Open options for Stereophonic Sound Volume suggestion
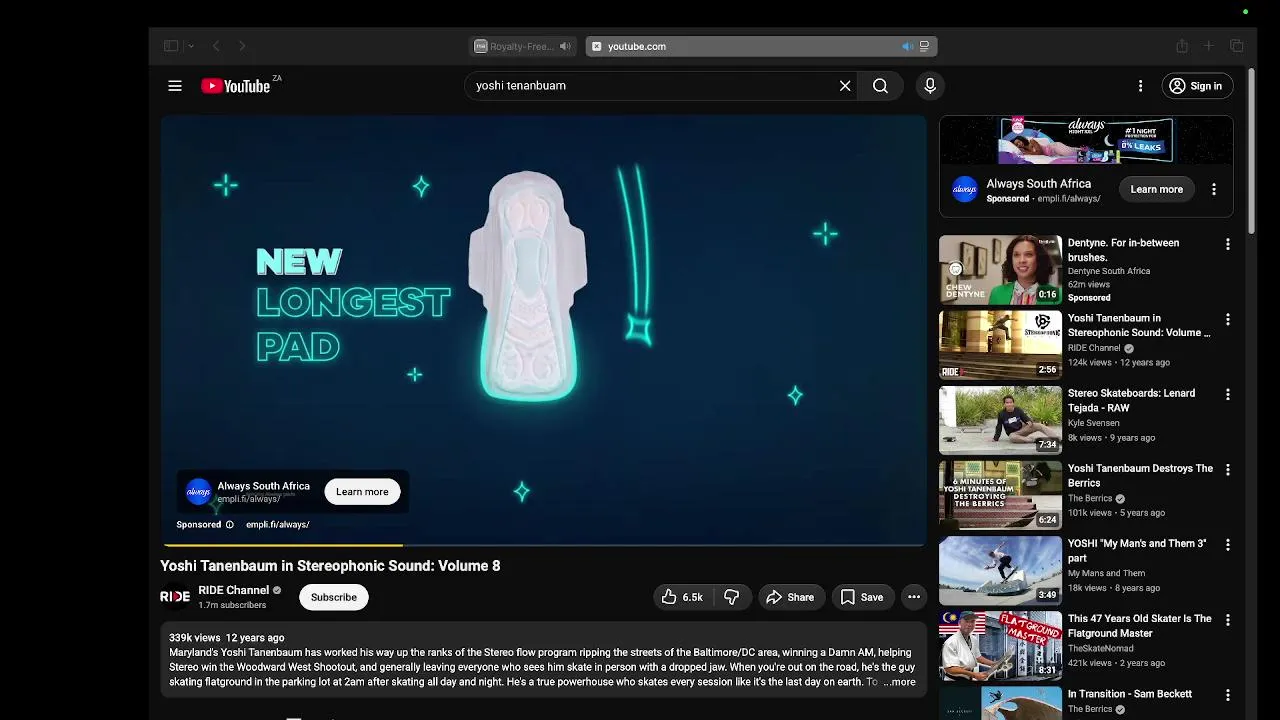1280x720 pixels. [x=1228, y=319]
